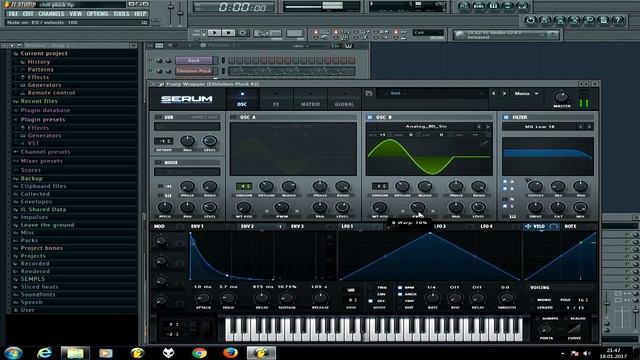This screenshot has width=640, height=360.
Task: Go to next Serum preset
Action: (504, 93)
